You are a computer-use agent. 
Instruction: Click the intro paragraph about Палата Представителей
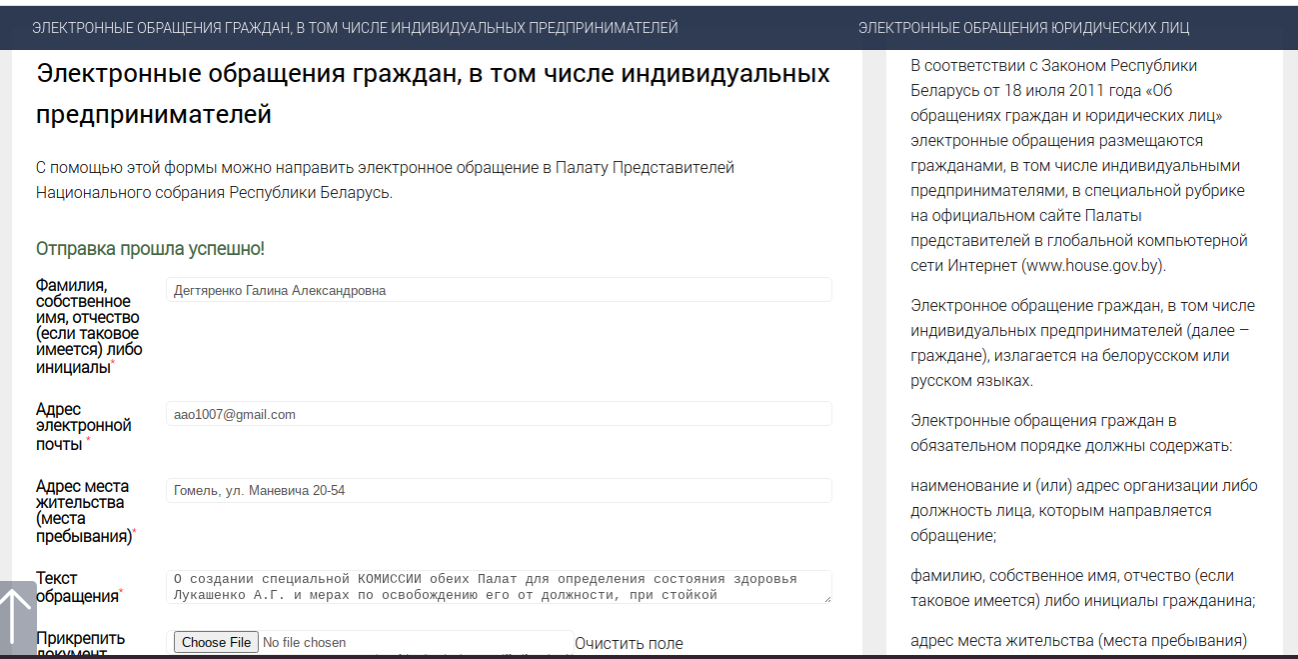click(x=385, y=180)
